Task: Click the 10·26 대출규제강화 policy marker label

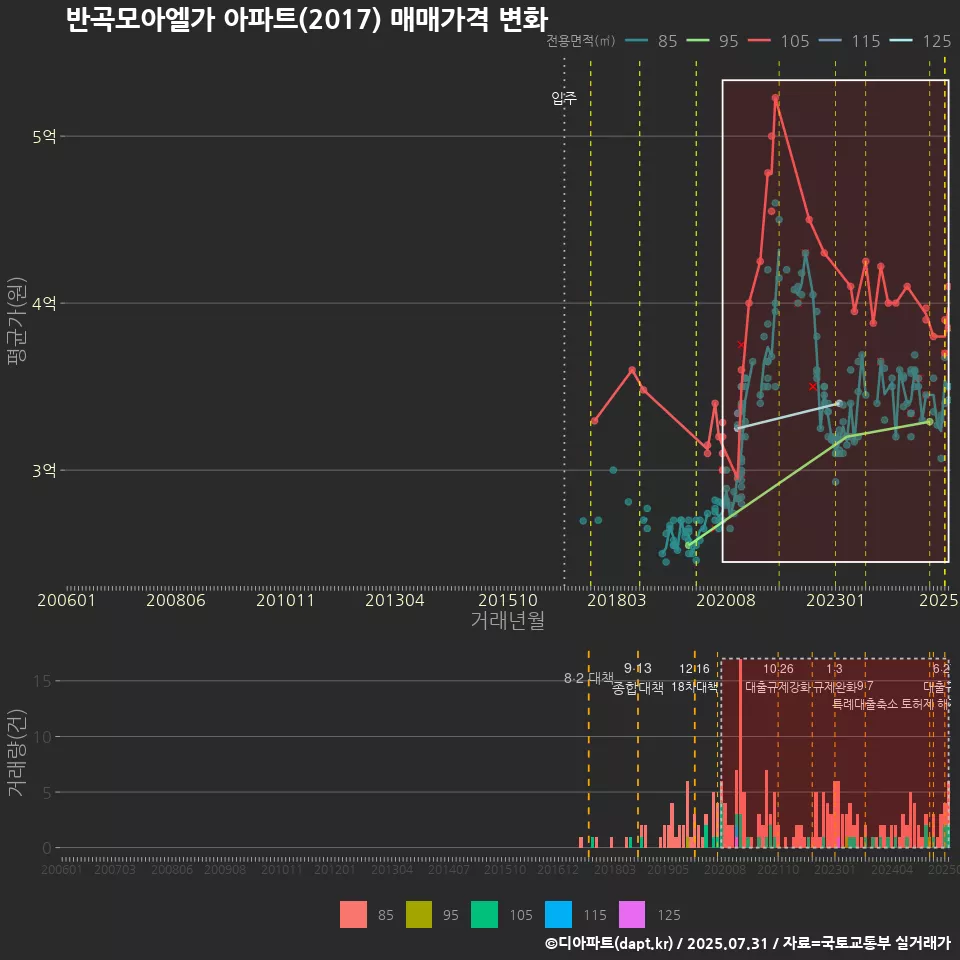Action: point(778,678)
